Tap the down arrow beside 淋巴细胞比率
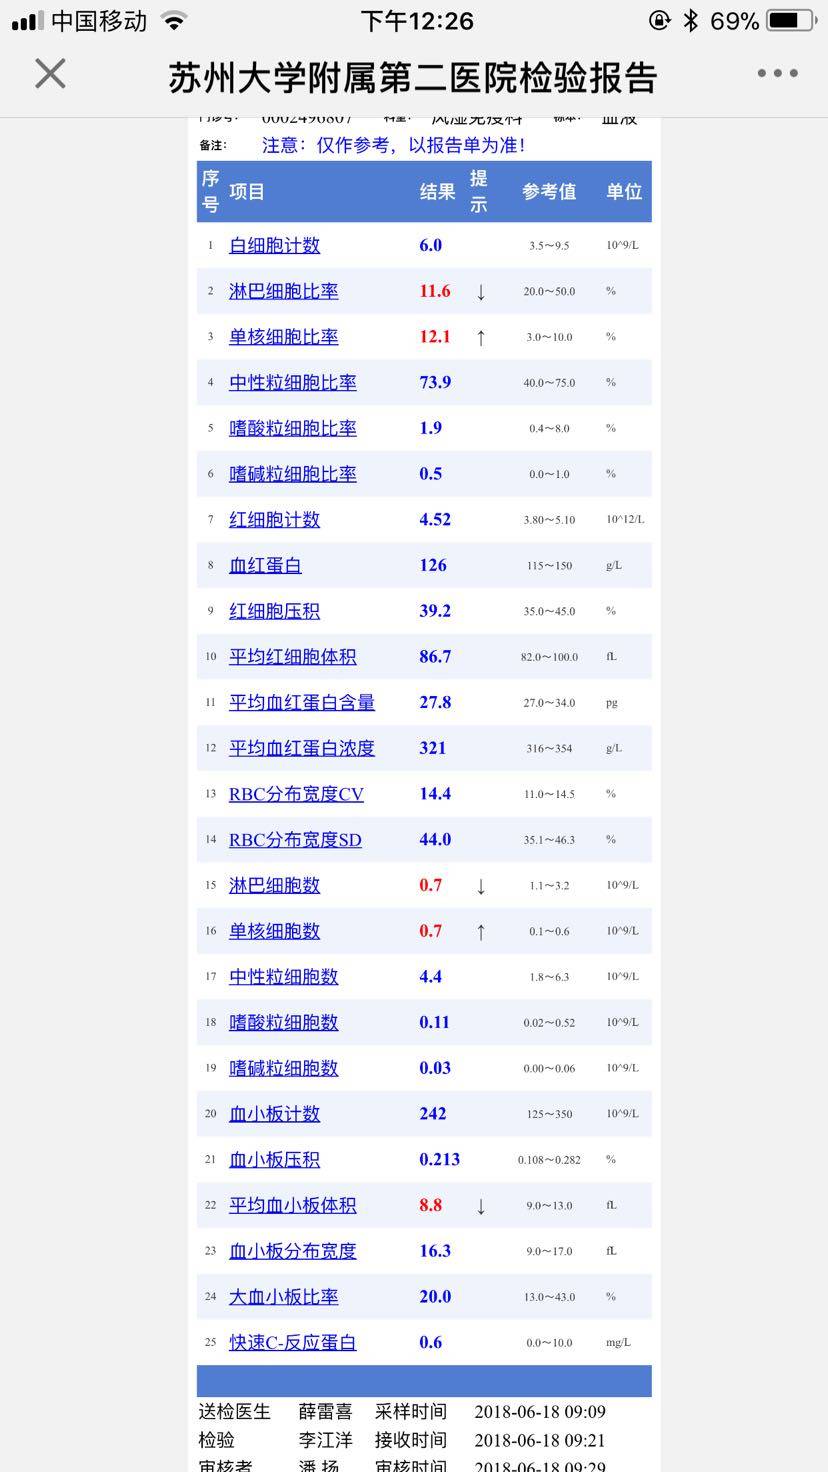Image resolution: width=828 pixels, height=1472 pixels. point(481,292)
